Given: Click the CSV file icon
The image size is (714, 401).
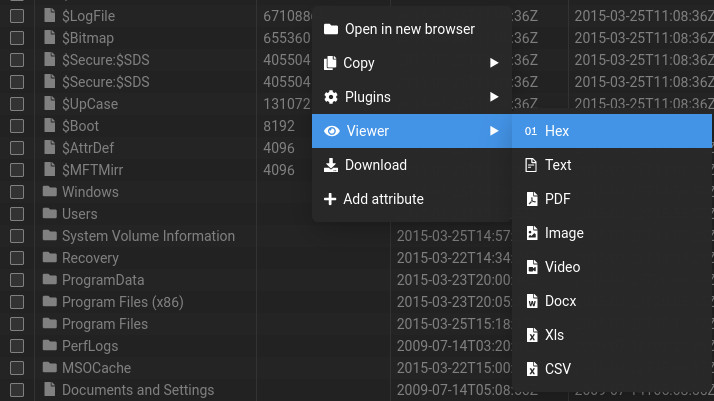Looking at the screenshot, I should point(531,369).
